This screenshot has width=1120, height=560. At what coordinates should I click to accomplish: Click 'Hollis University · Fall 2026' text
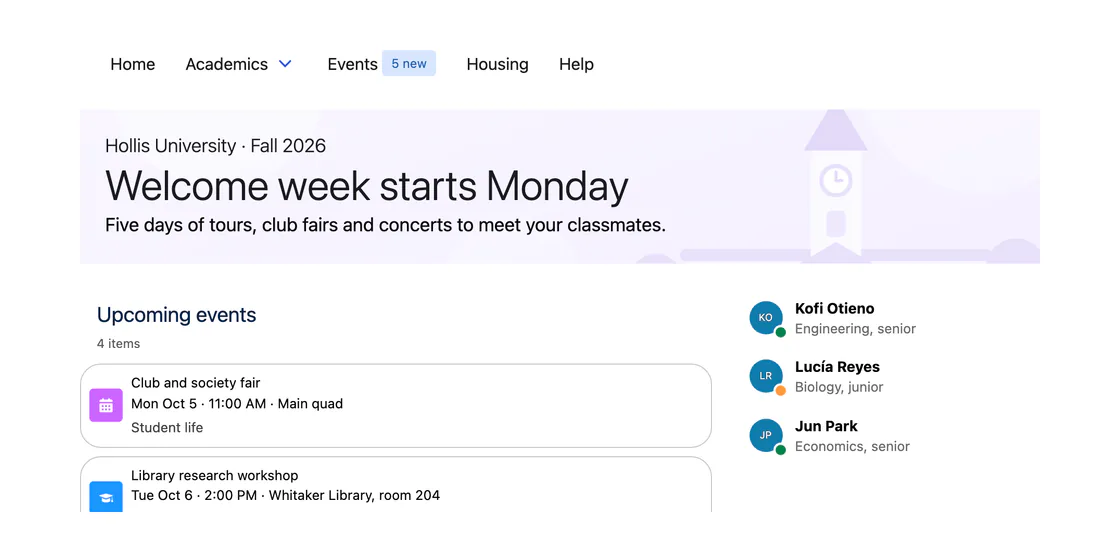(x=215, y=146)
